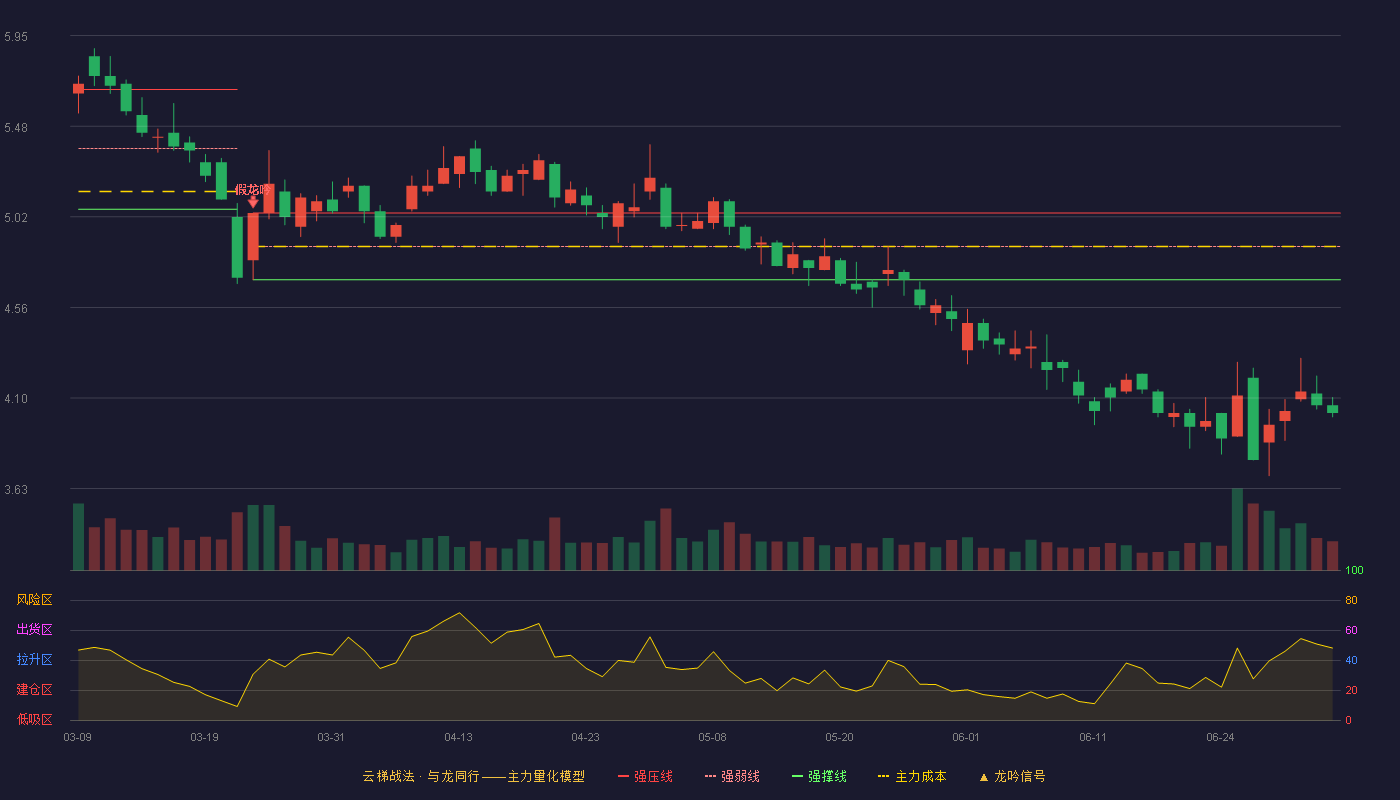Click the 龙吟信号 triangle legend entry
The height and width of the screenshot is (800, 1400).
1012,776
